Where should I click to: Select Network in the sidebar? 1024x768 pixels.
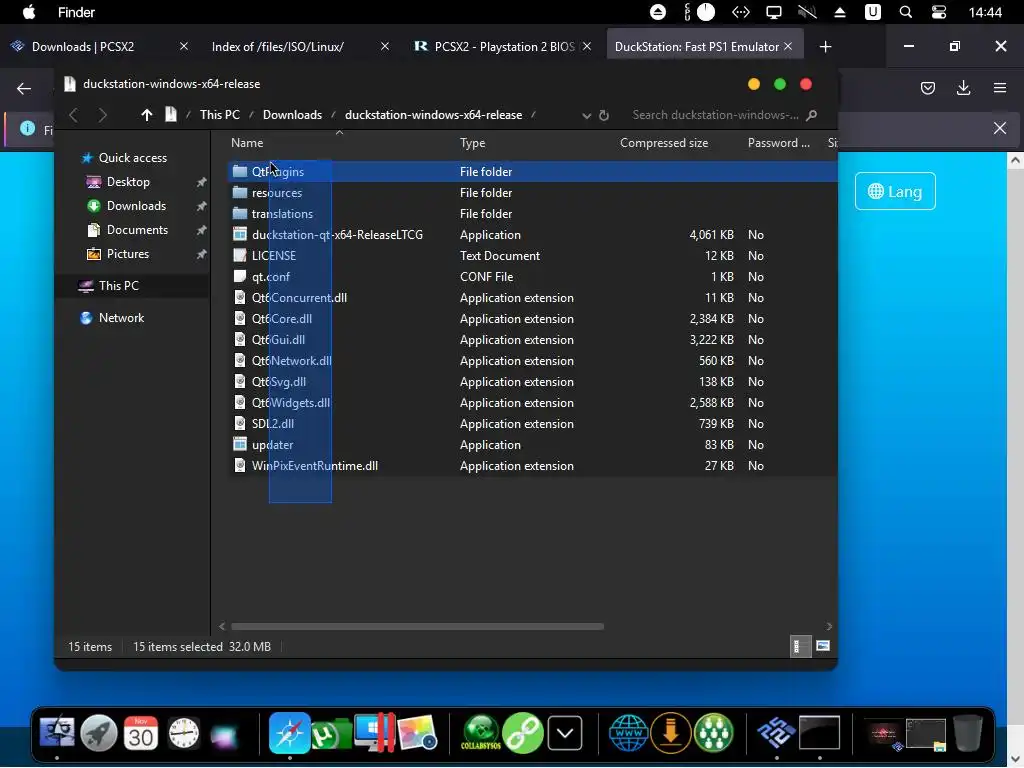coord(121,318)
